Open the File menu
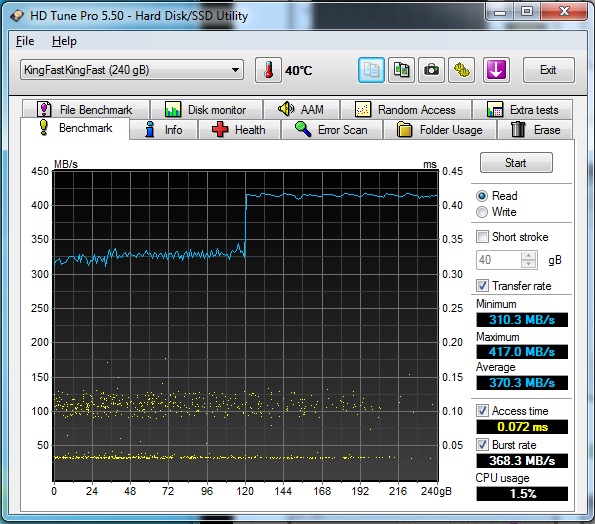595x524 pixels. (25, 41)
